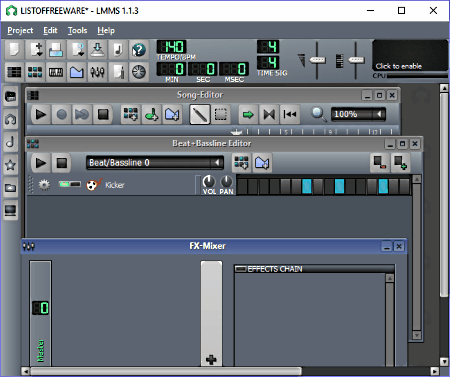Open the instrument plugins sidebar tab

click(10, 96)
